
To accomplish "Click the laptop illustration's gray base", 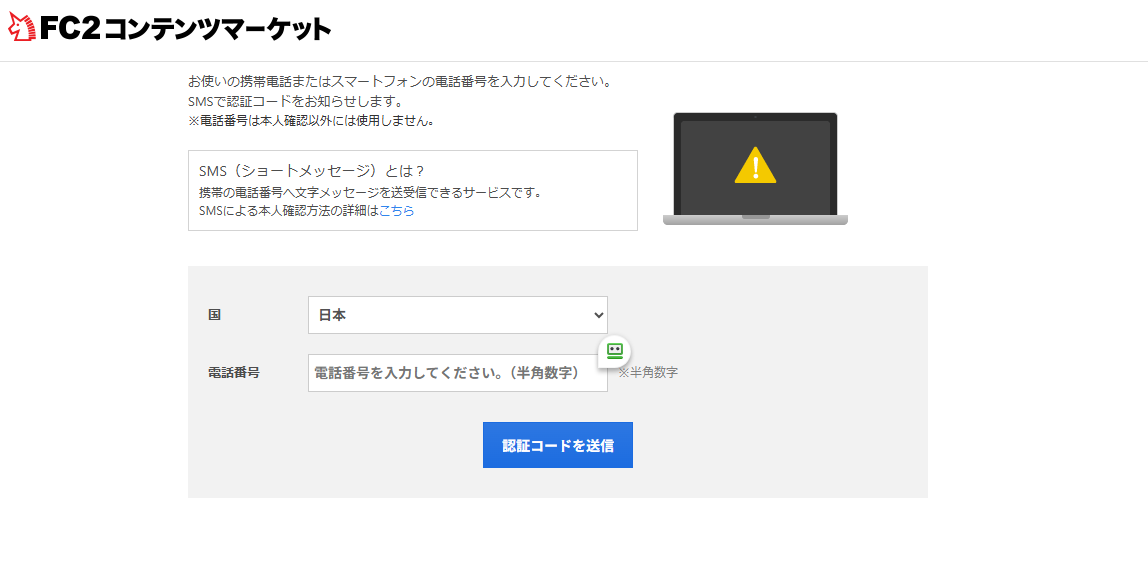I will [755, 219].
